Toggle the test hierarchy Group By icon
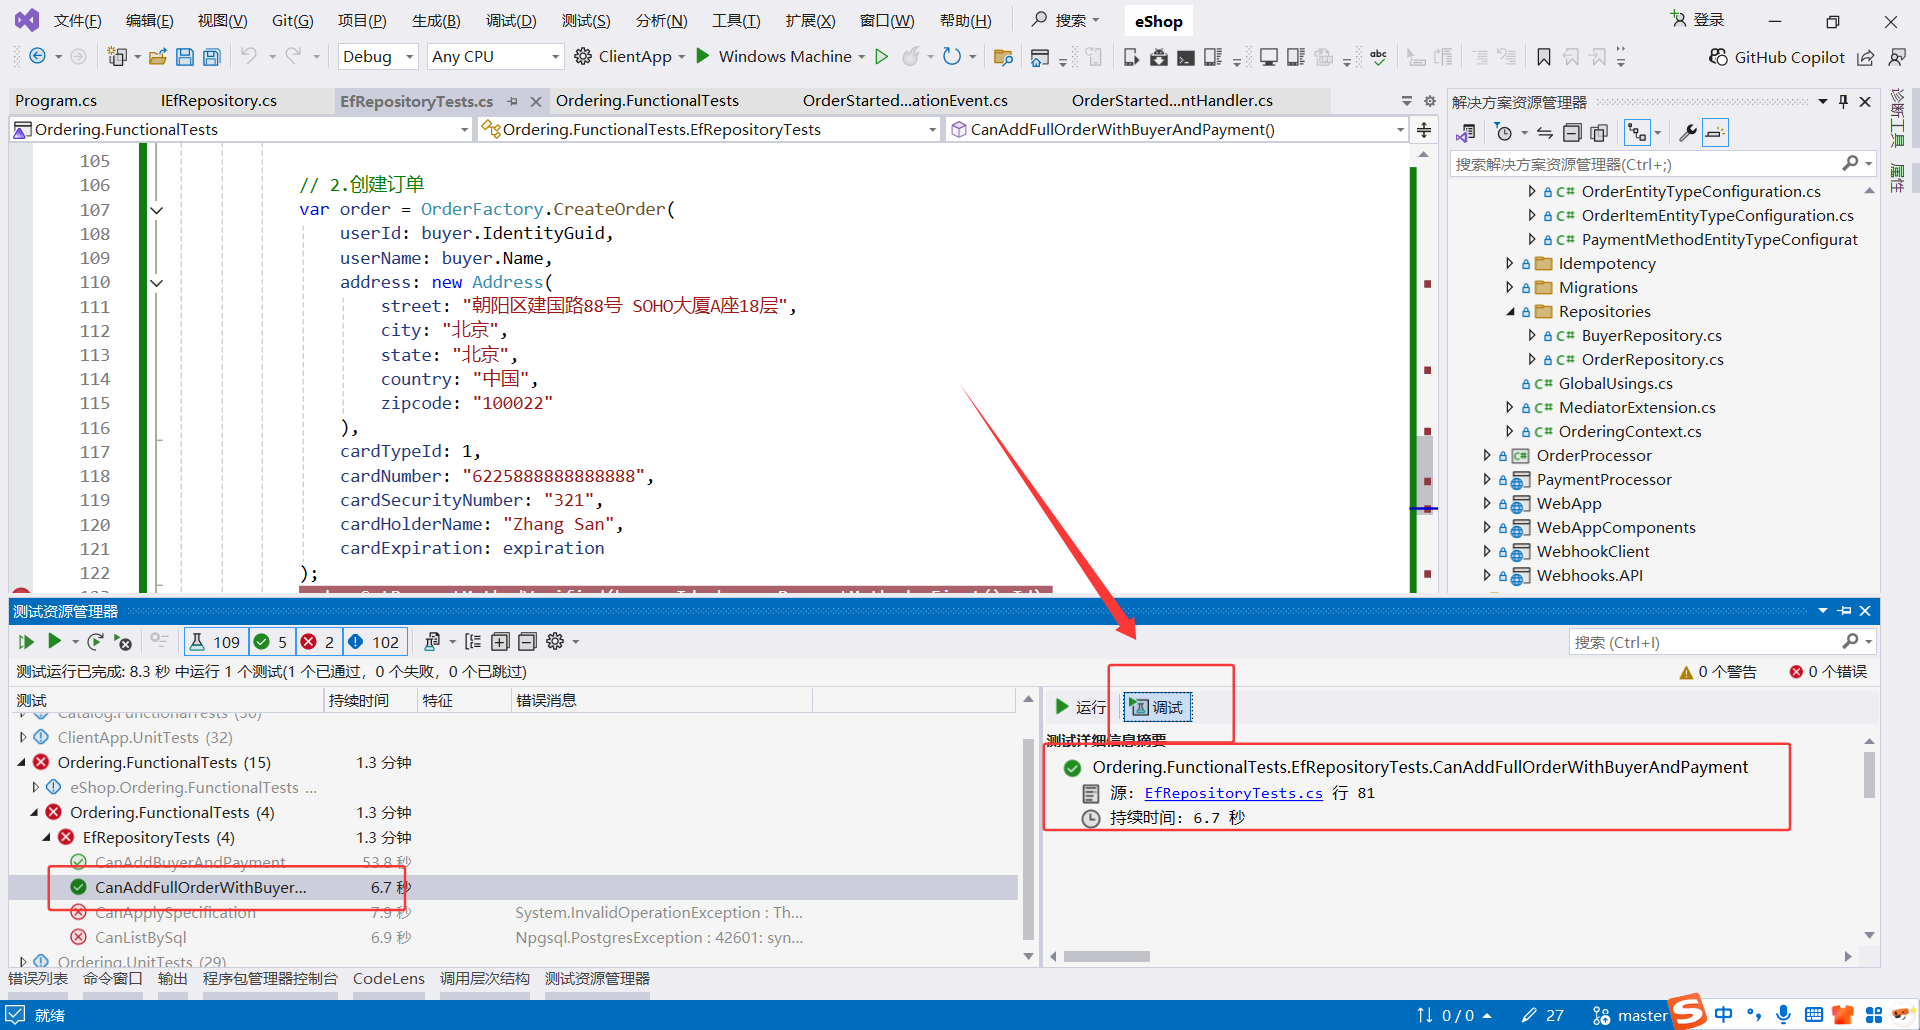Screen dimensions: 1920x1030 (x=473, y=642)
